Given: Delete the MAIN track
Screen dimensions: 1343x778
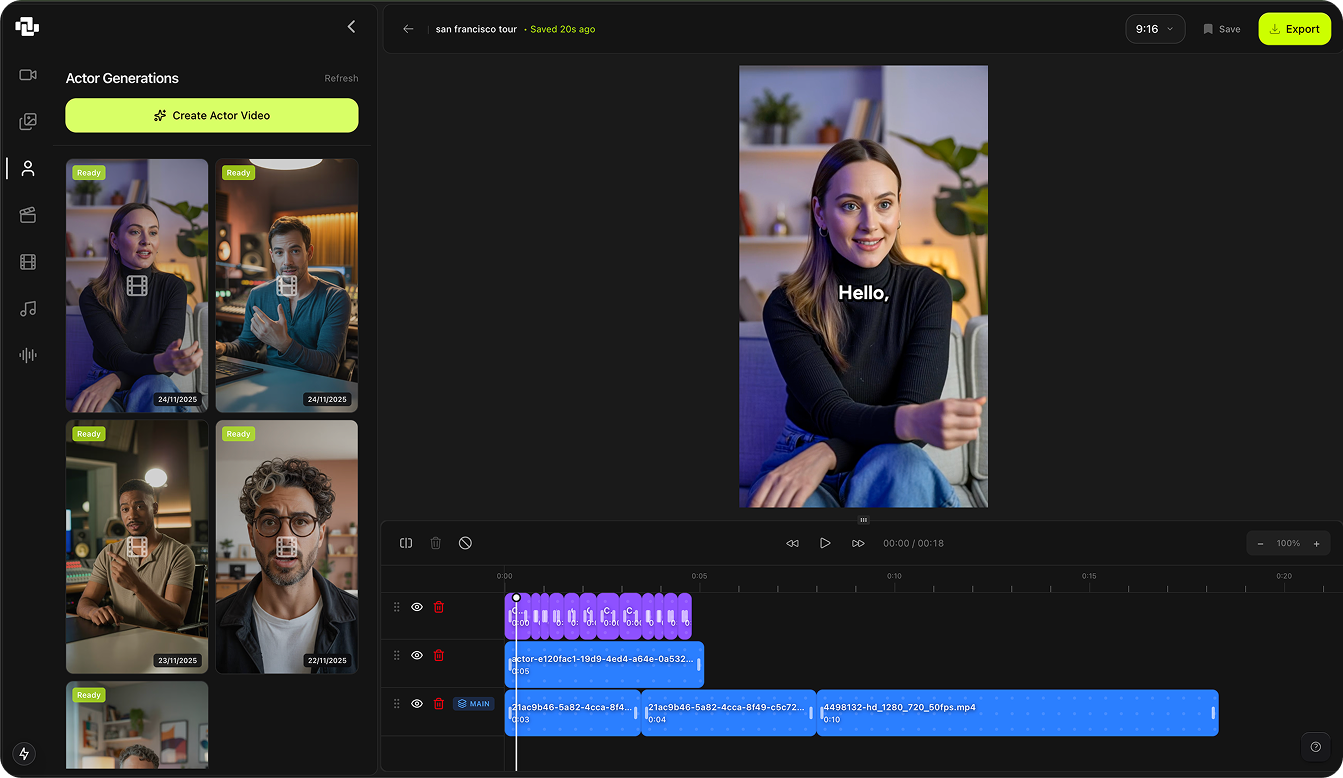Looking at the screenshot, I should pos(439,703).
